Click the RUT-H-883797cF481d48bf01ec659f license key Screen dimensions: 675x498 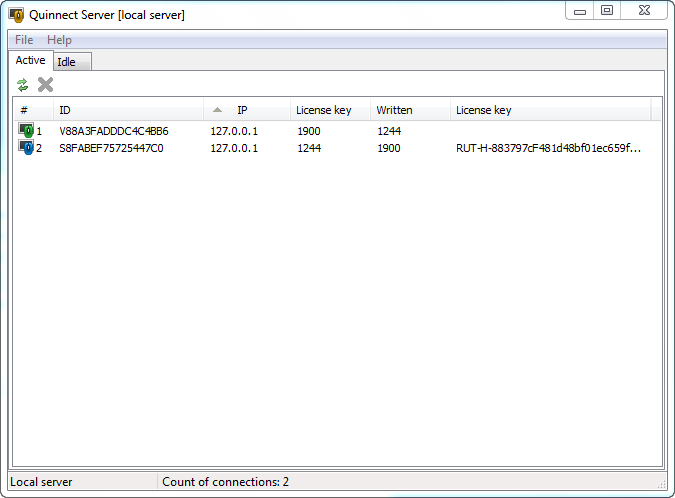click(x=548, y=148)
